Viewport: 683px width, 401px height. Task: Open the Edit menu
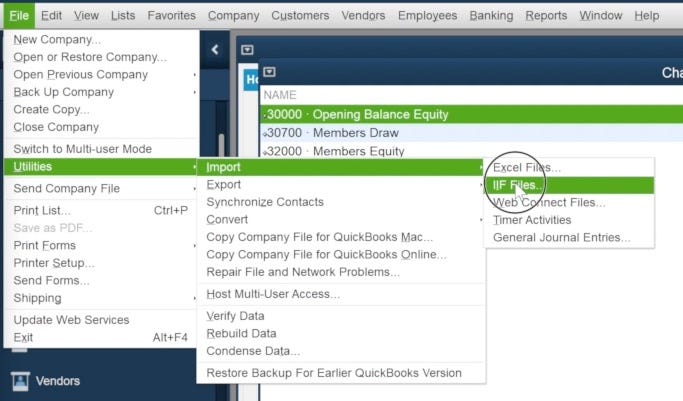click(51, 16)
